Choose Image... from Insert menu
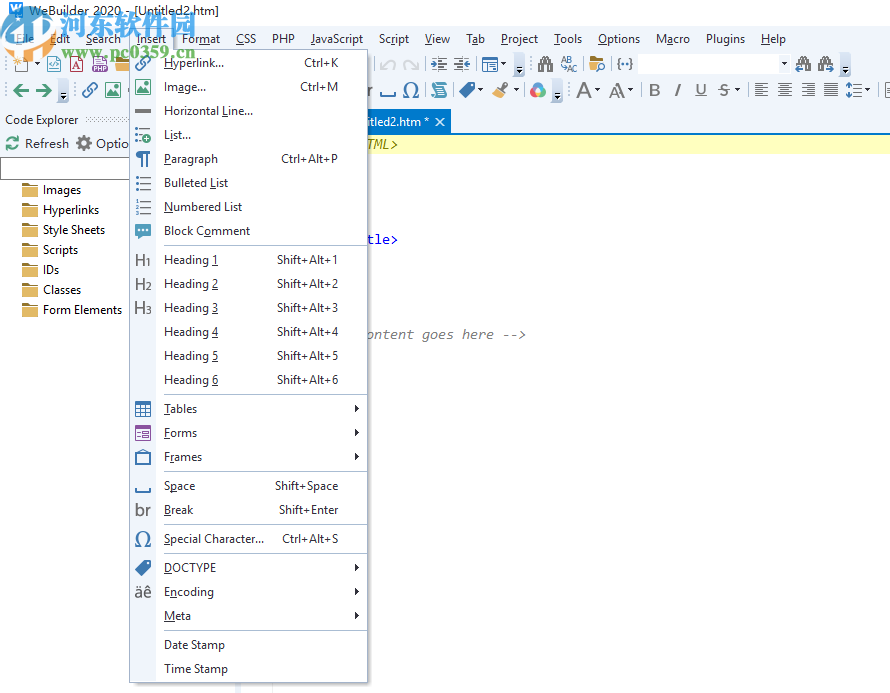This screenshot has width=890, height=693. tap(249, 87)
